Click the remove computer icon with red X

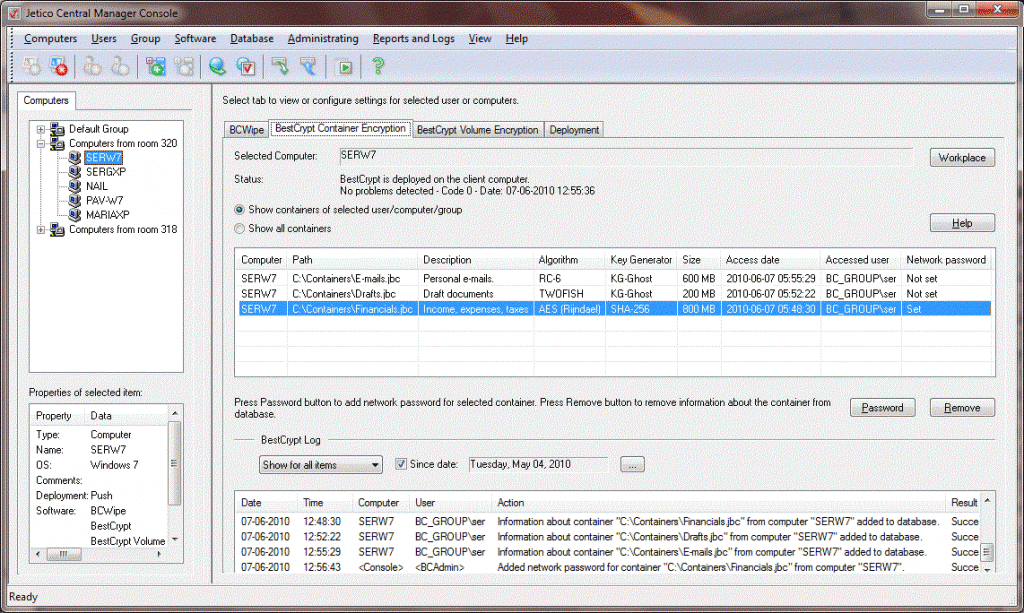pyautogui.click(x=58, y=66)
